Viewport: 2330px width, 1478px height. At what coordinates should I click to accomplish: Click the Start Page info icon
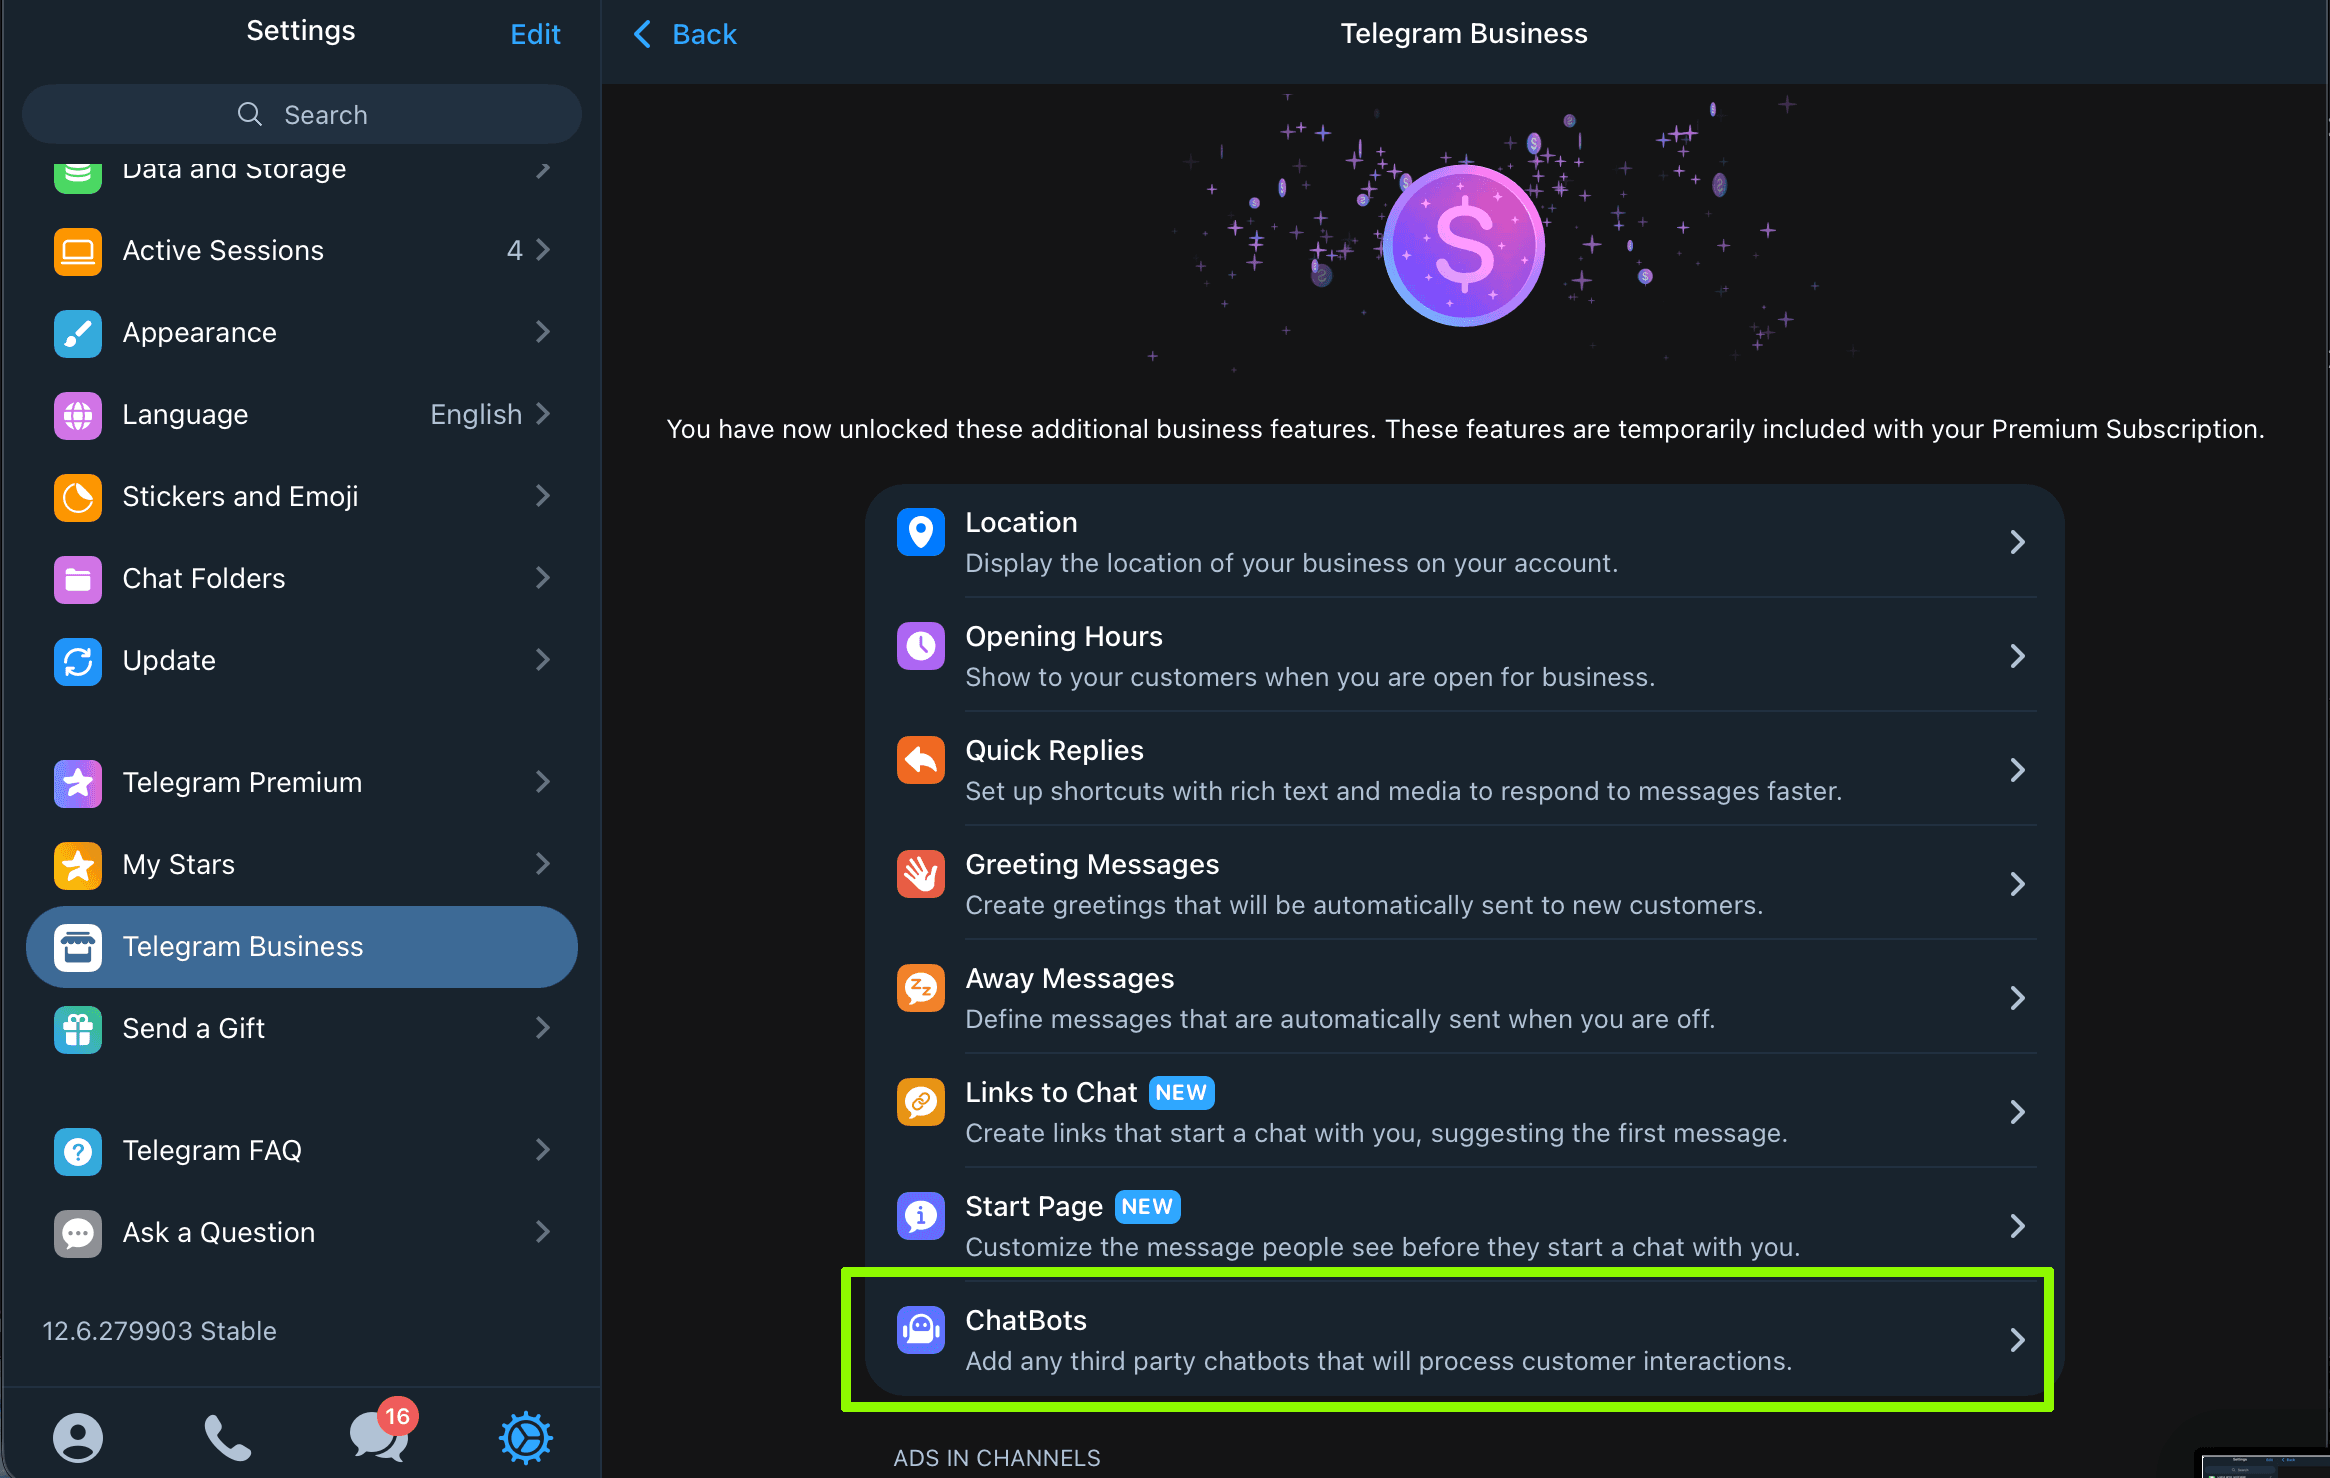pyautogui.click(x=921, y=1215)
